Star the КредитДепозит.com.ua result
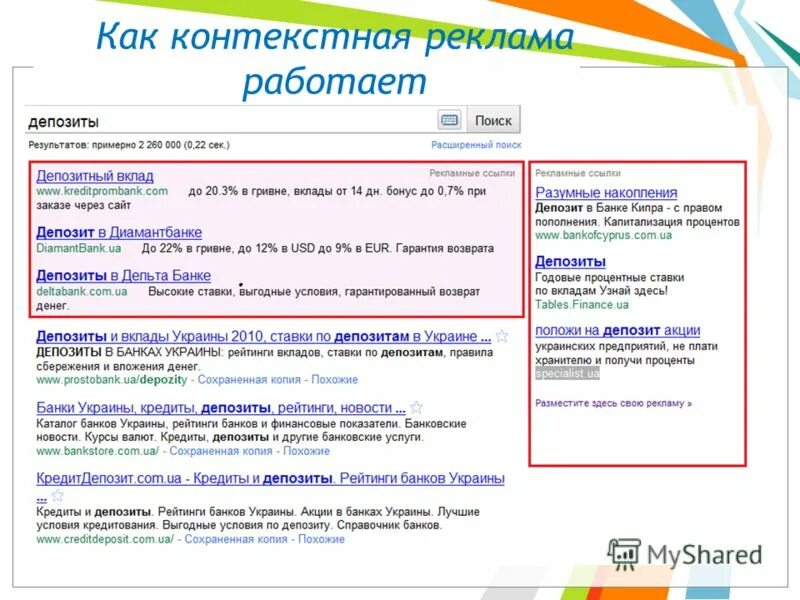800x600 pixels. 58,495
